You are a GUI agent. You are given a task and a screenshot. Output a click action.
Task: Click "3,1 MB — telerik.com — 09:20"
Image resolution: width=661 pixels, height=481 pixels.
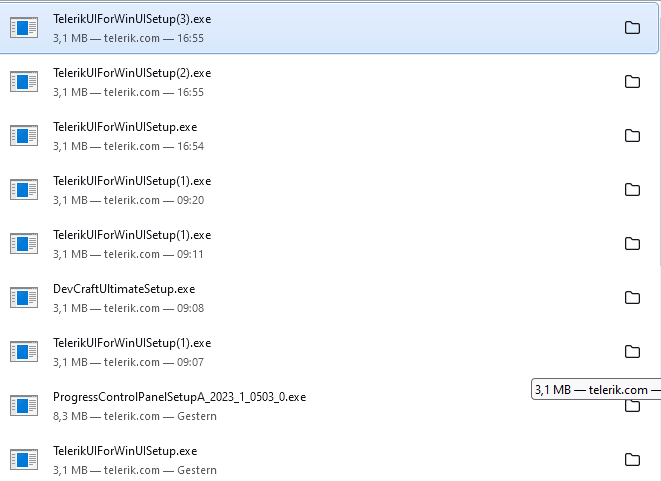click(129, 200)
